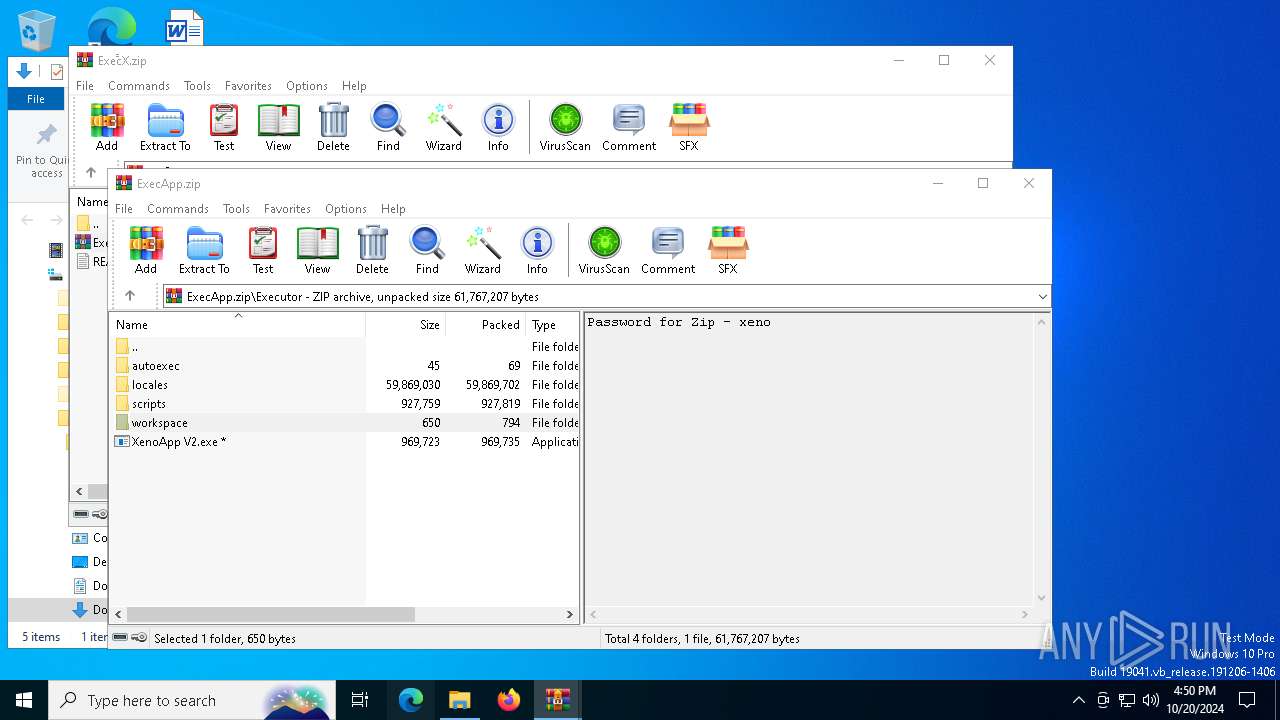This screenshot has width=1280, height=720.
Task: Expand the ExecApp.zip address path dropdown
Action: point(1042,296)
